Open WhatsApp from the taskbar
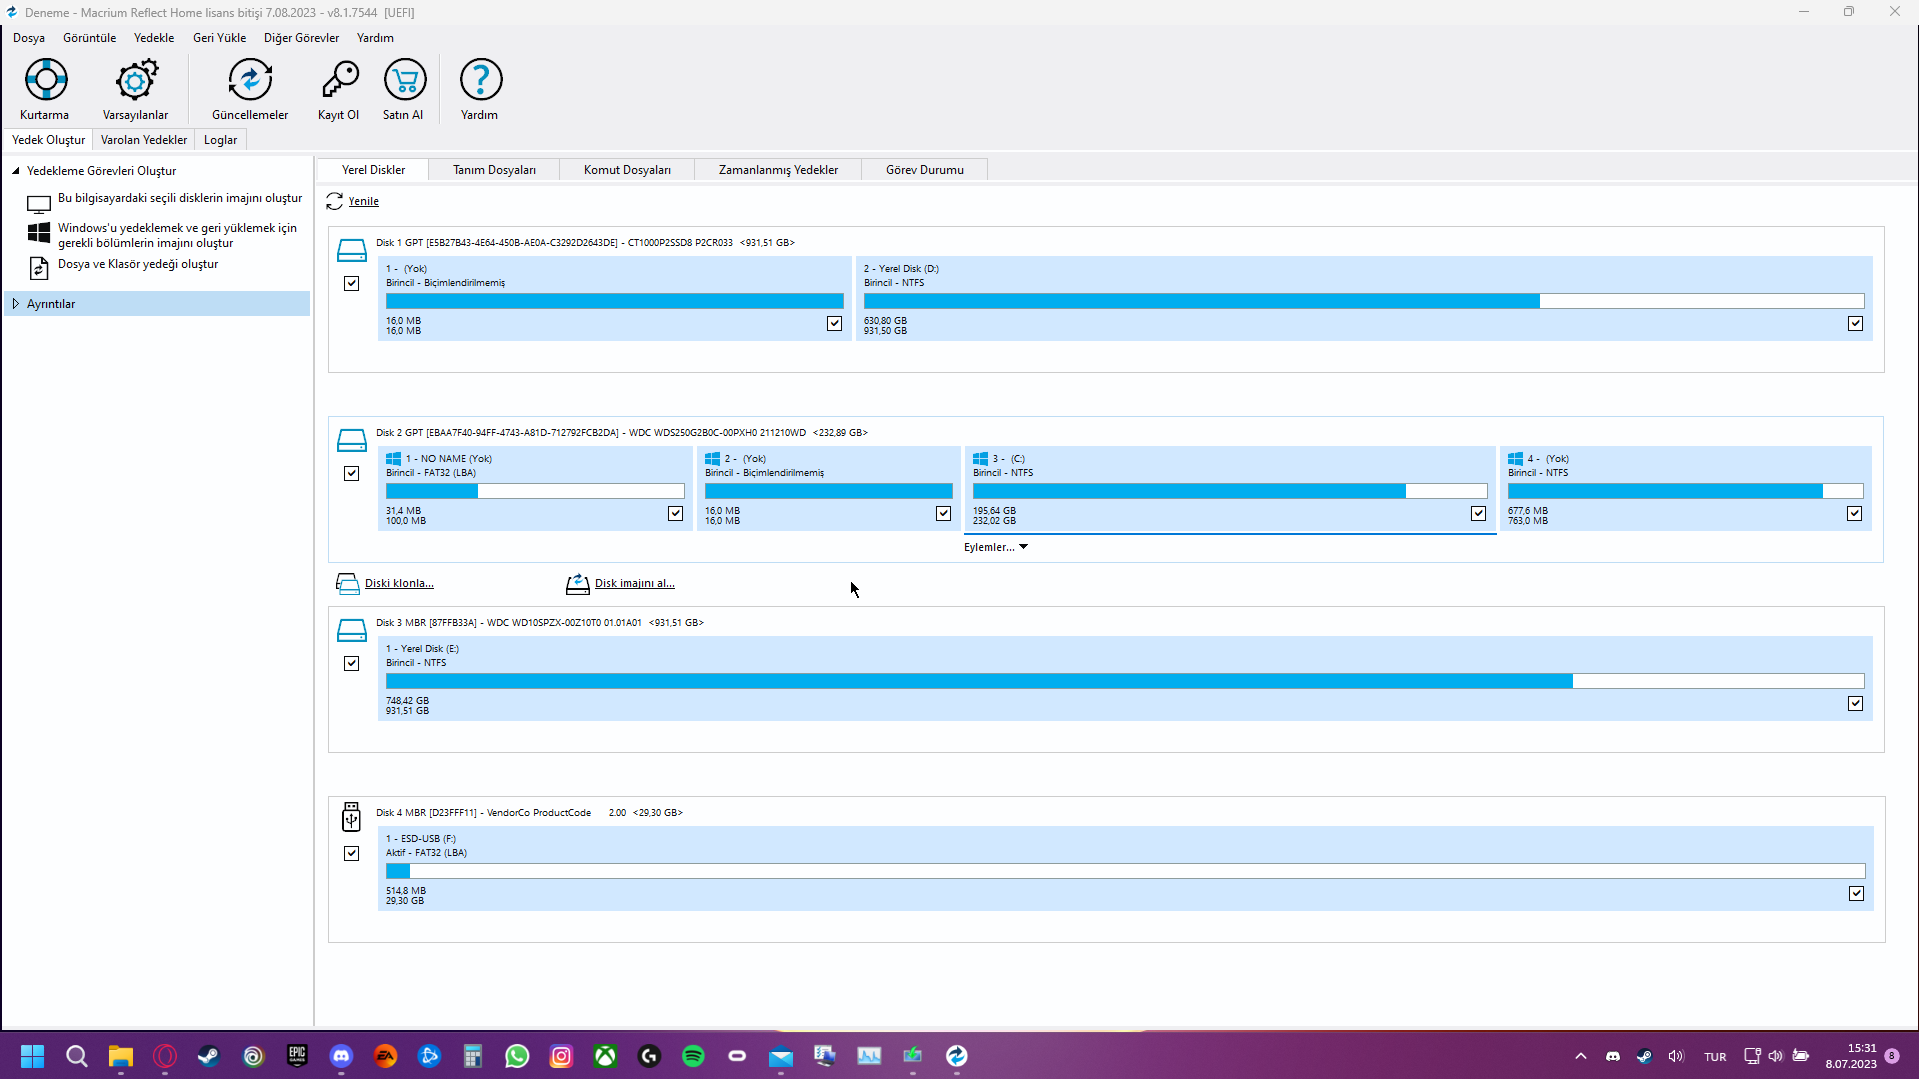 click(517, 1056)
